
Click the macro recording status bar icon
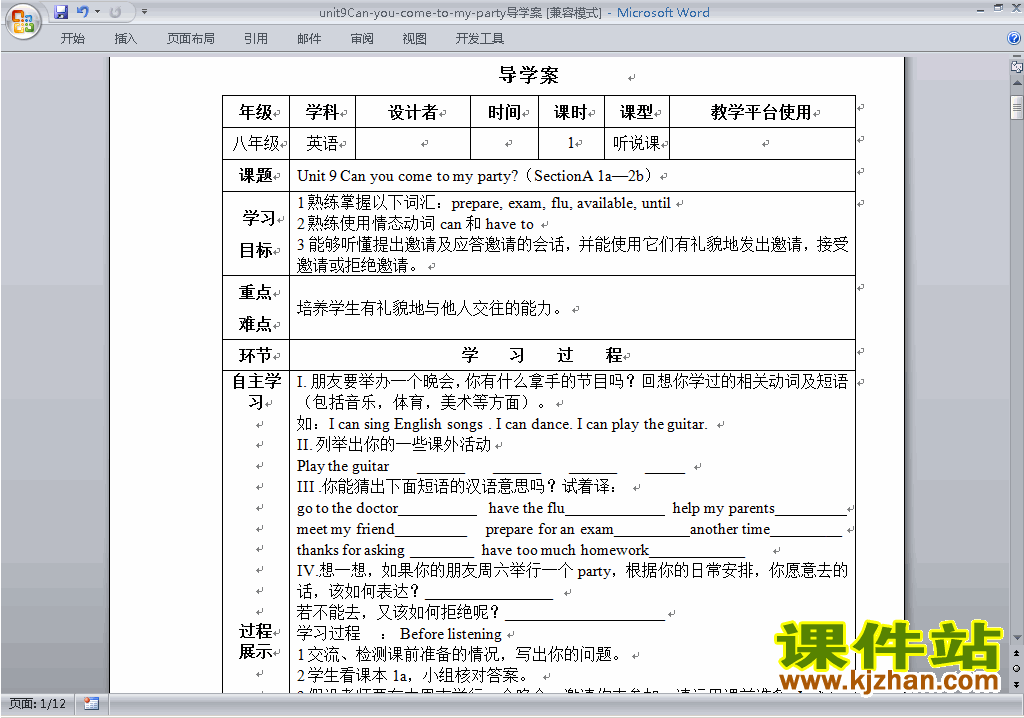click(x=91, y=704)
